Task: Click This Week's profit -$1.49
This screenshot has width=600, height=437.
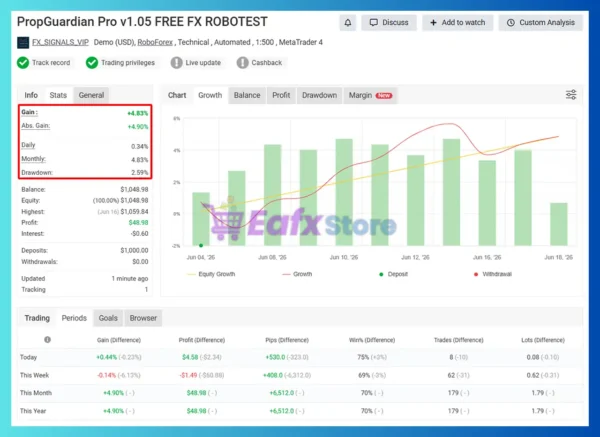Action: [x=189, y=375]
